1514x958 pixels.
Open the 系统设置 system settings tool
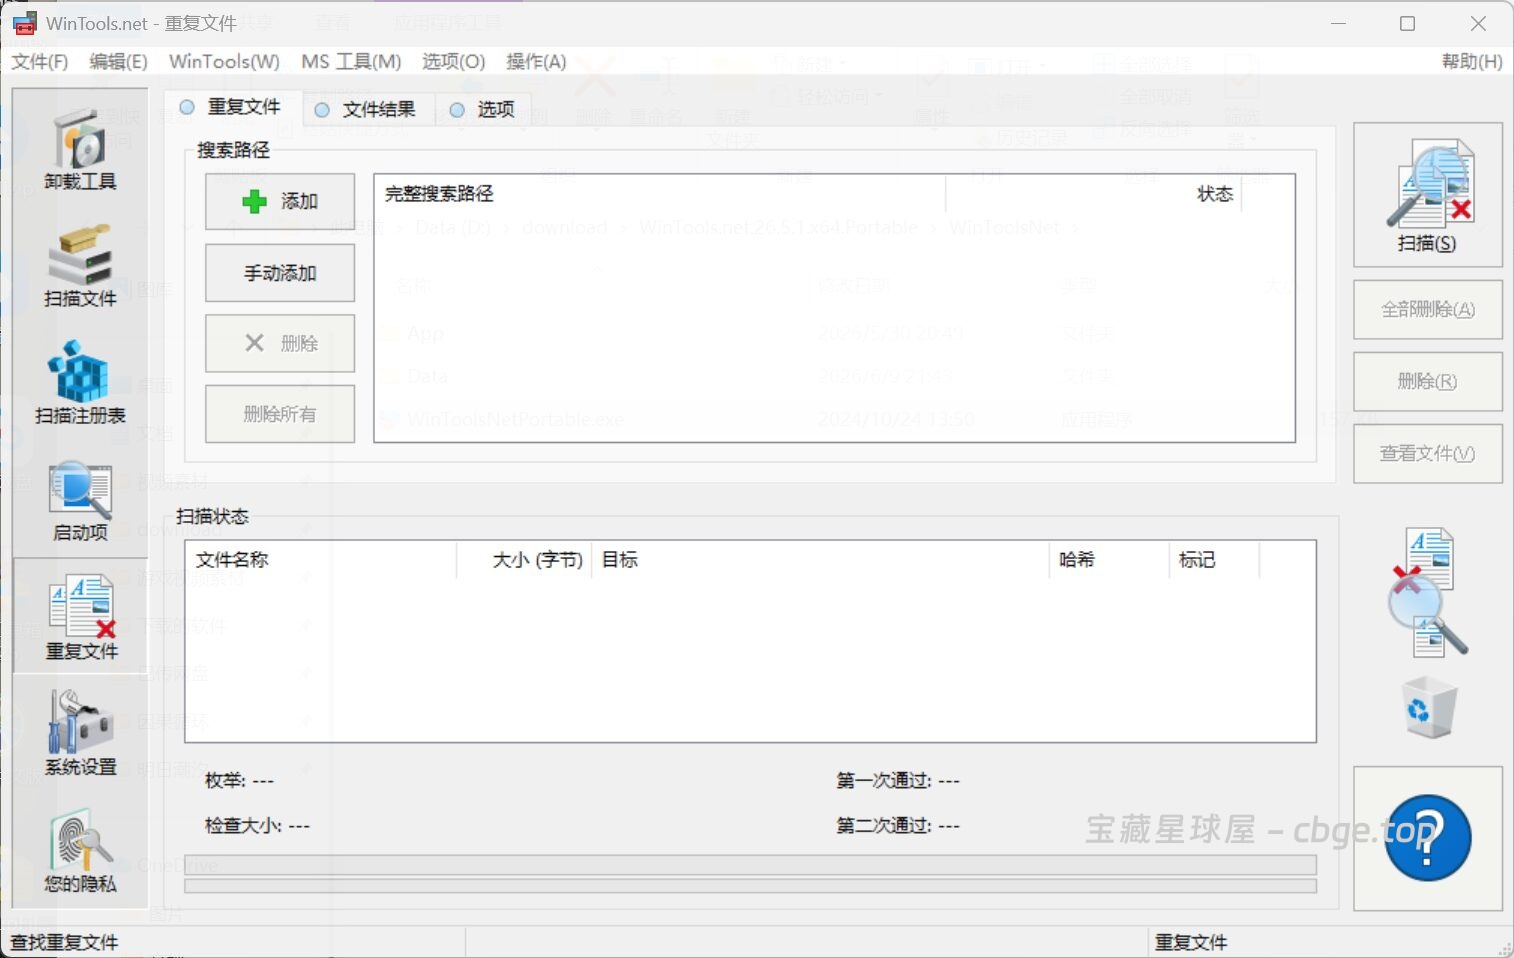tap(80, 734)
